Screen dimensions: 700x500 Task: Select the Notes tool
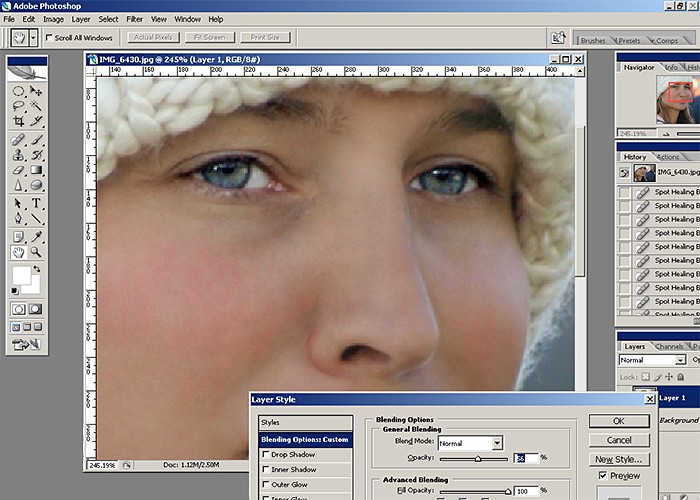coord(18,237)
